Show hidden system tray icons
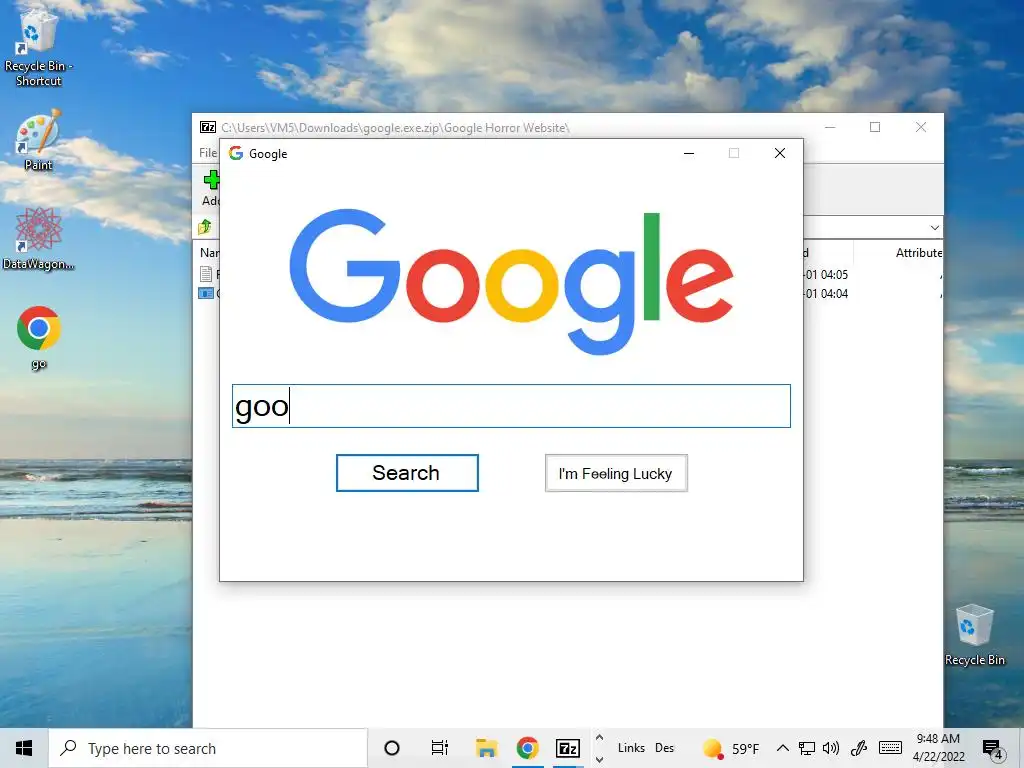Screen dimensions: 1024x768 coord(782,748)
